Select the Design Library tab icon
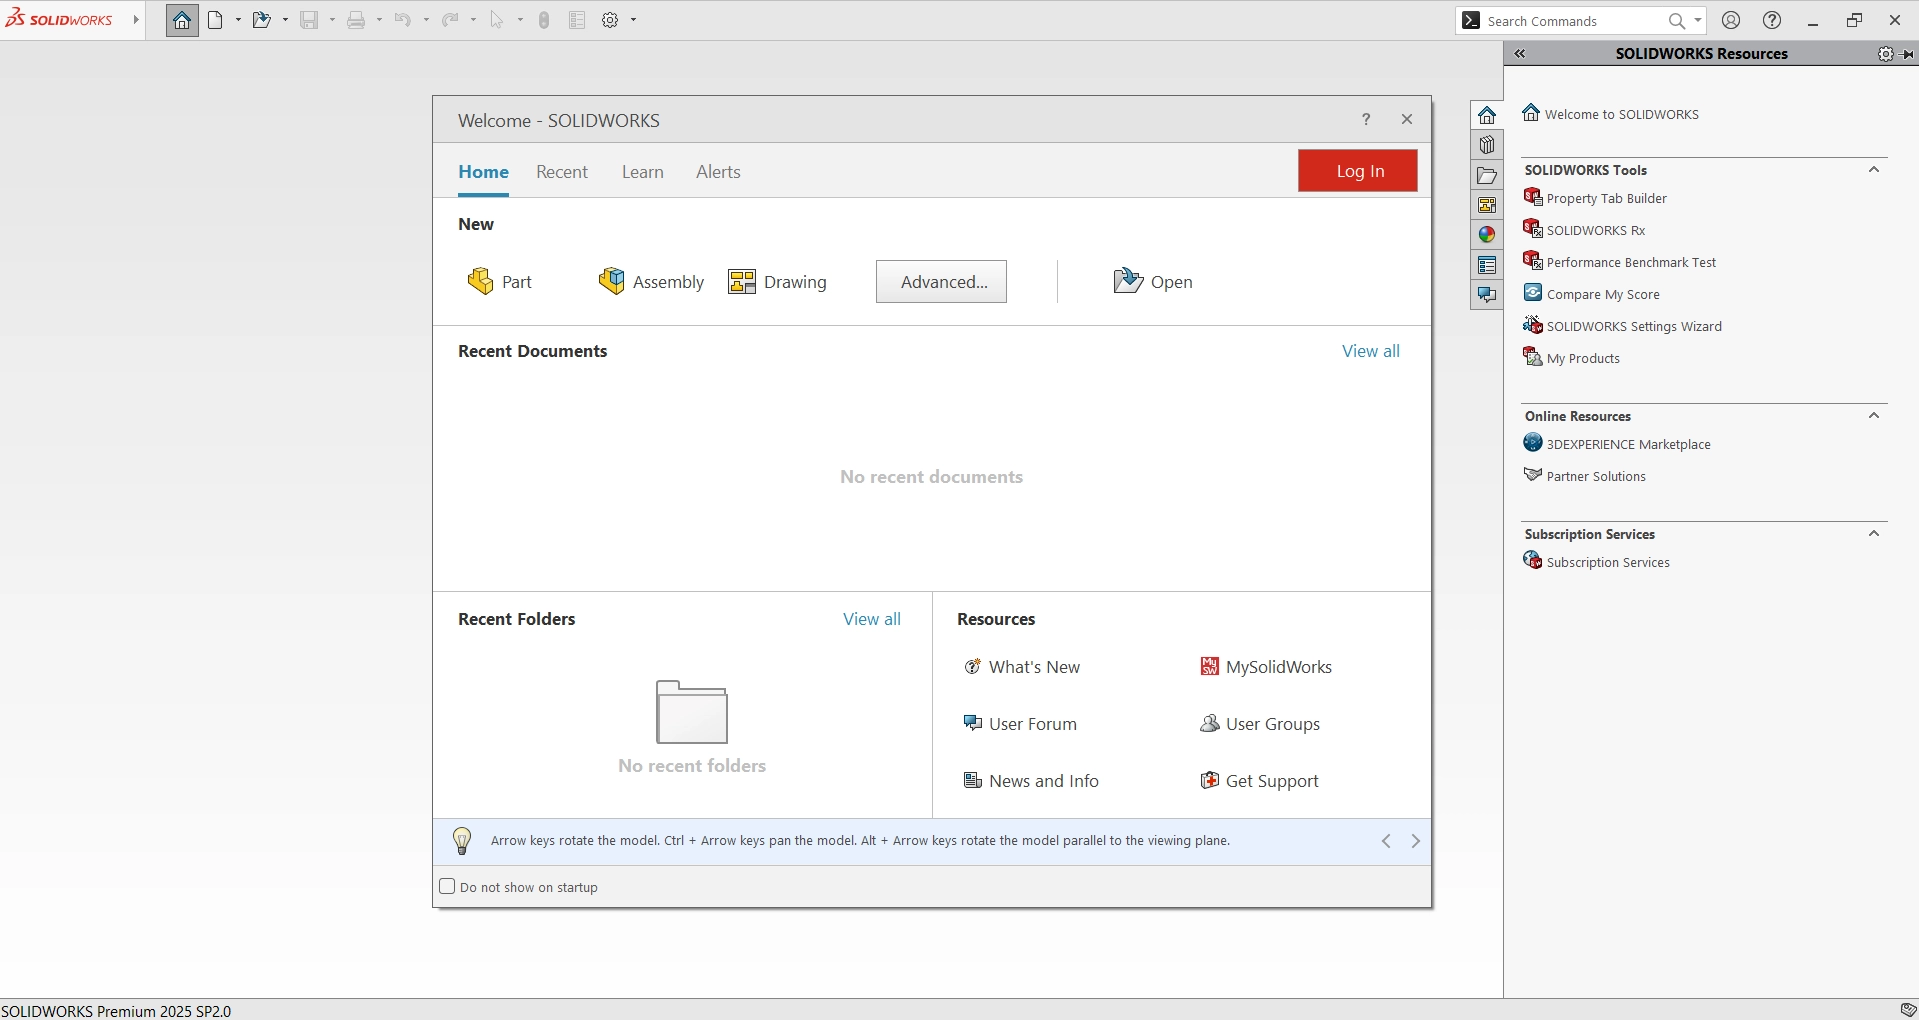The width and height of the screenshot is (1919, 1020). click(1487, 145)
